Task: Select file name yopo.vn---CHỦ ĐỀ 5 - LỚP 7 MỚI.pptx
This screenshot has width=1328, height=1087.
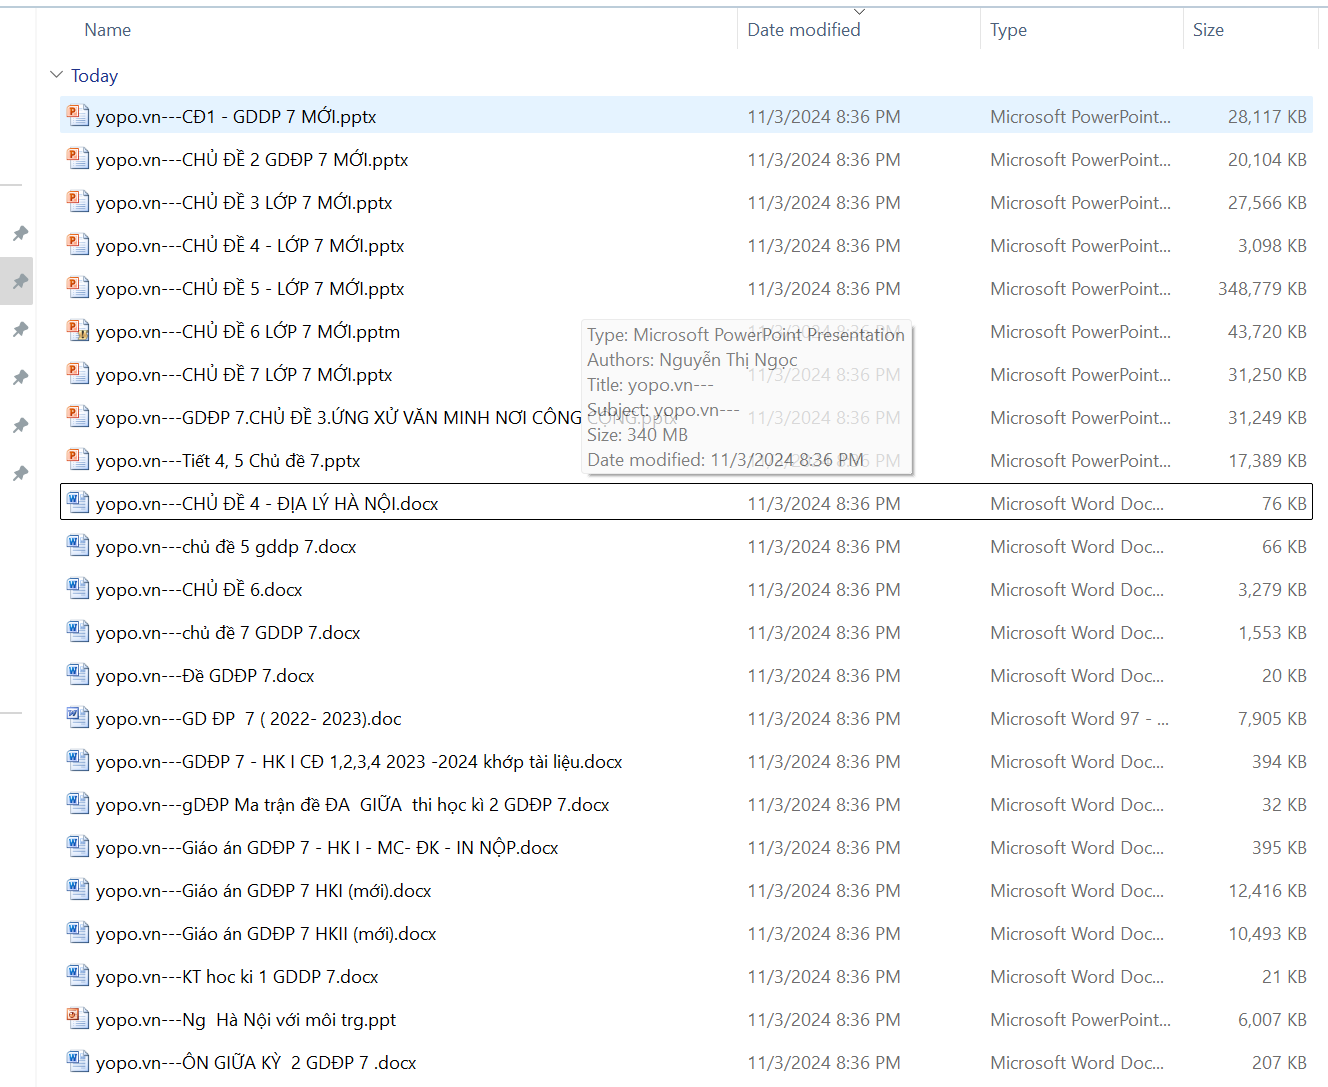Action: [250, 289]
